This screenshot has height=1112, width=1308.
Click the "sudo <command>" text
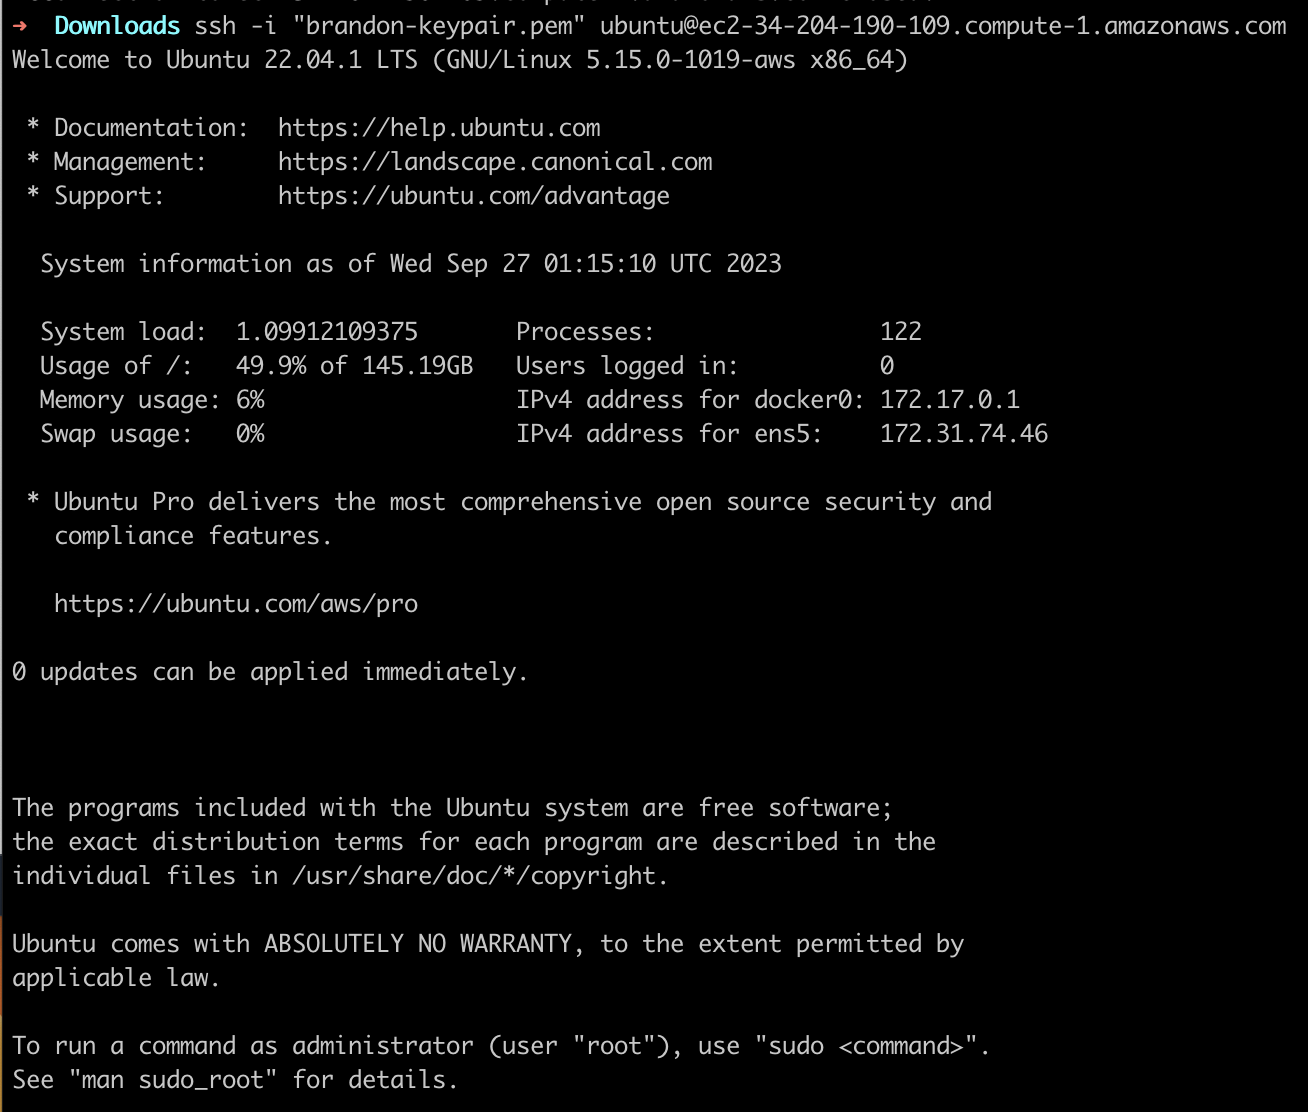871,1046
